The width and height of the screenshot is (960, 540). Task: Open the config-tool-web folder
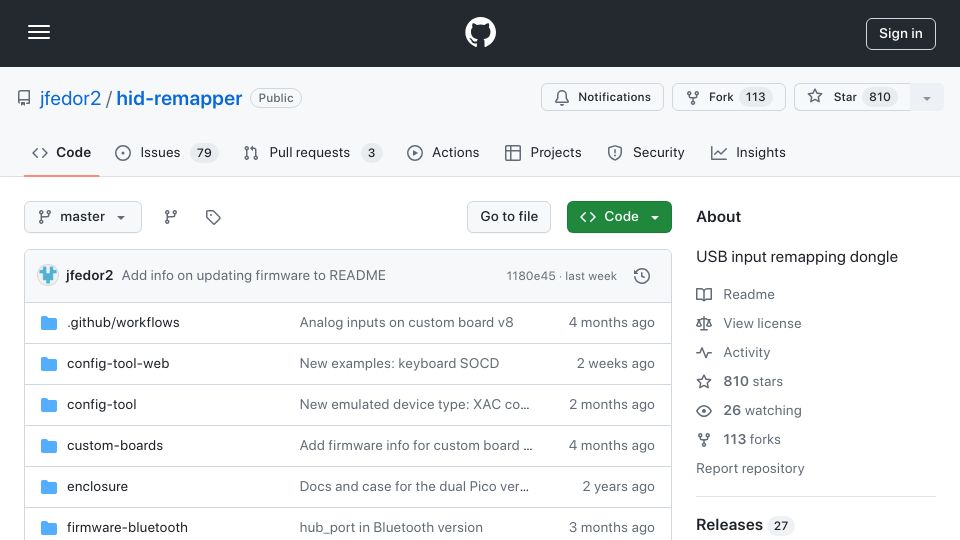[x=118, y=364]
